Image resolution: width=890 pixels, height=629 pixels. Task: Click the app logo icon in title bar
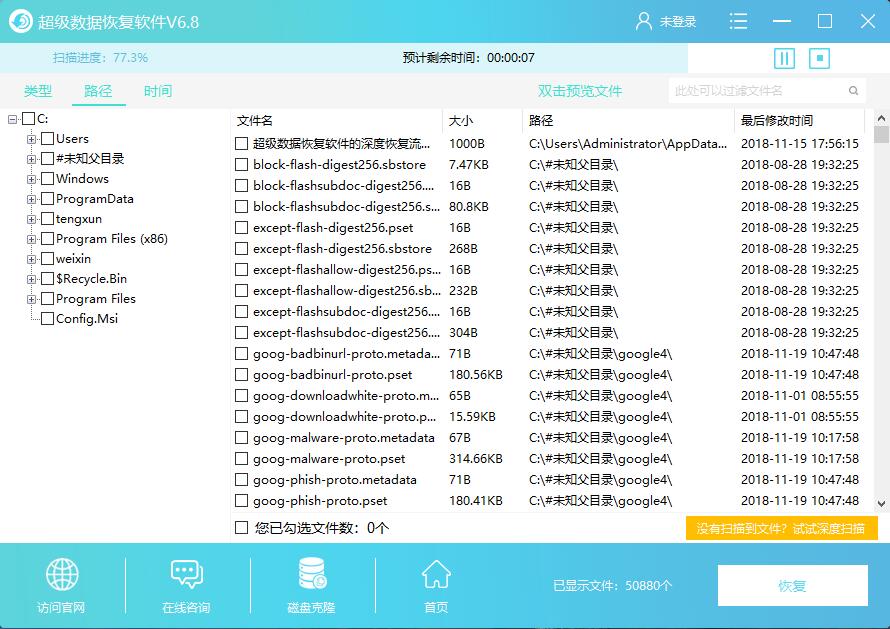pos(21,22)
